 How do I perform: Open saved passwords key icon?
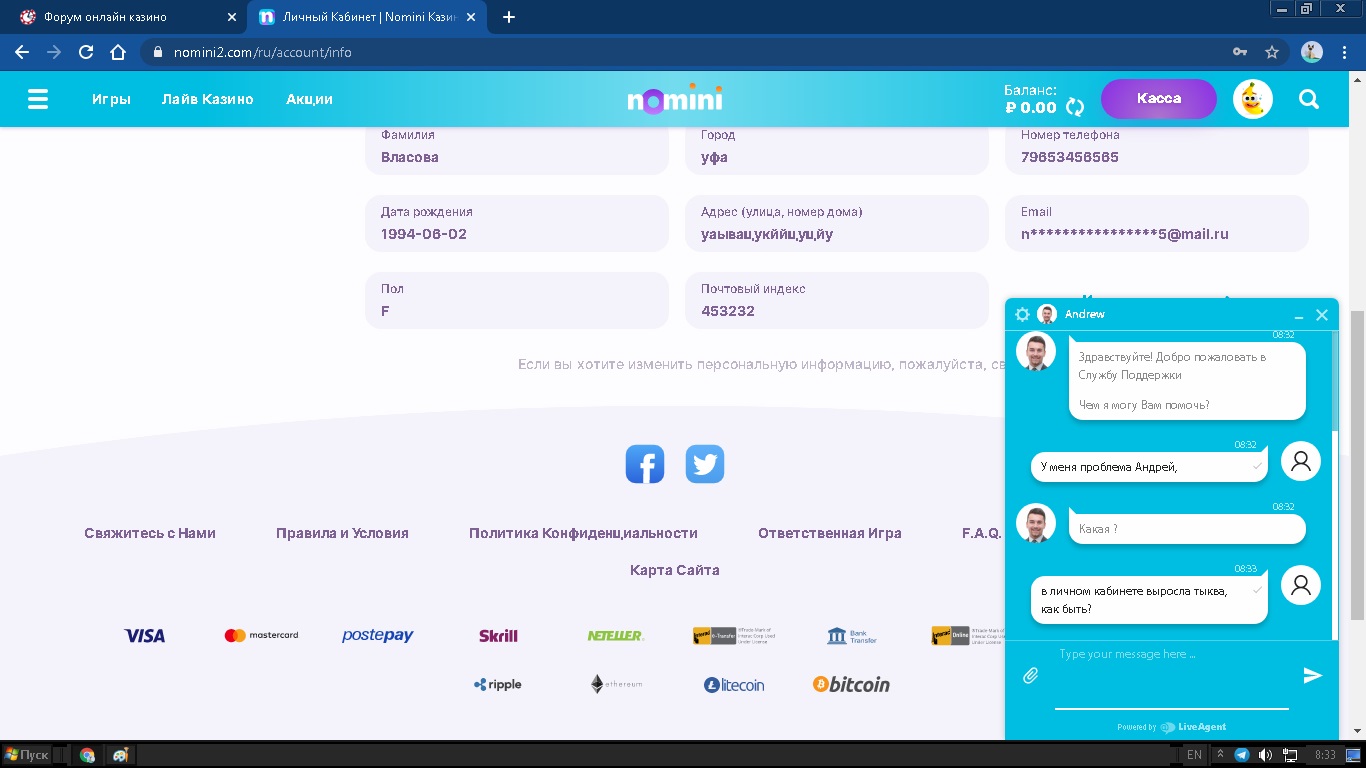point(1240,52)
